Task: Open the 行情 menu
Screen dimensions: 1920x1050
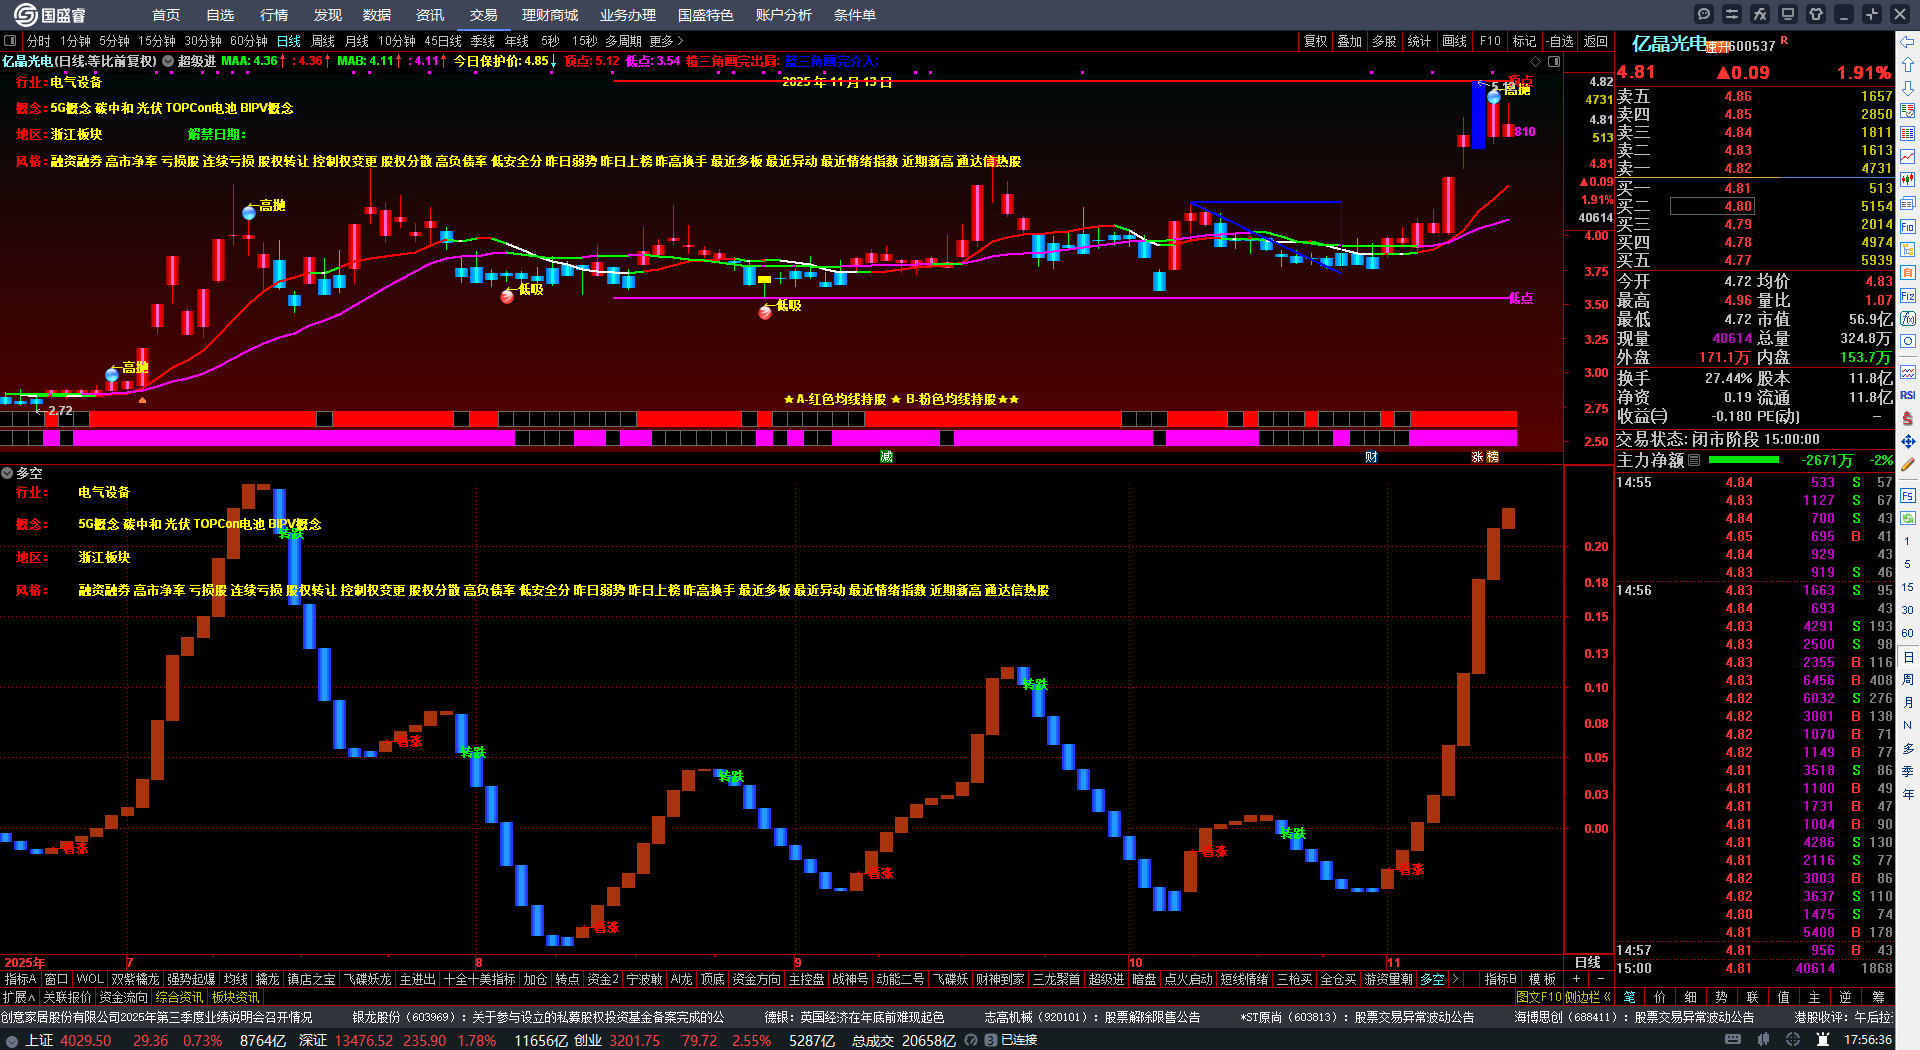Action: point(274,15)
